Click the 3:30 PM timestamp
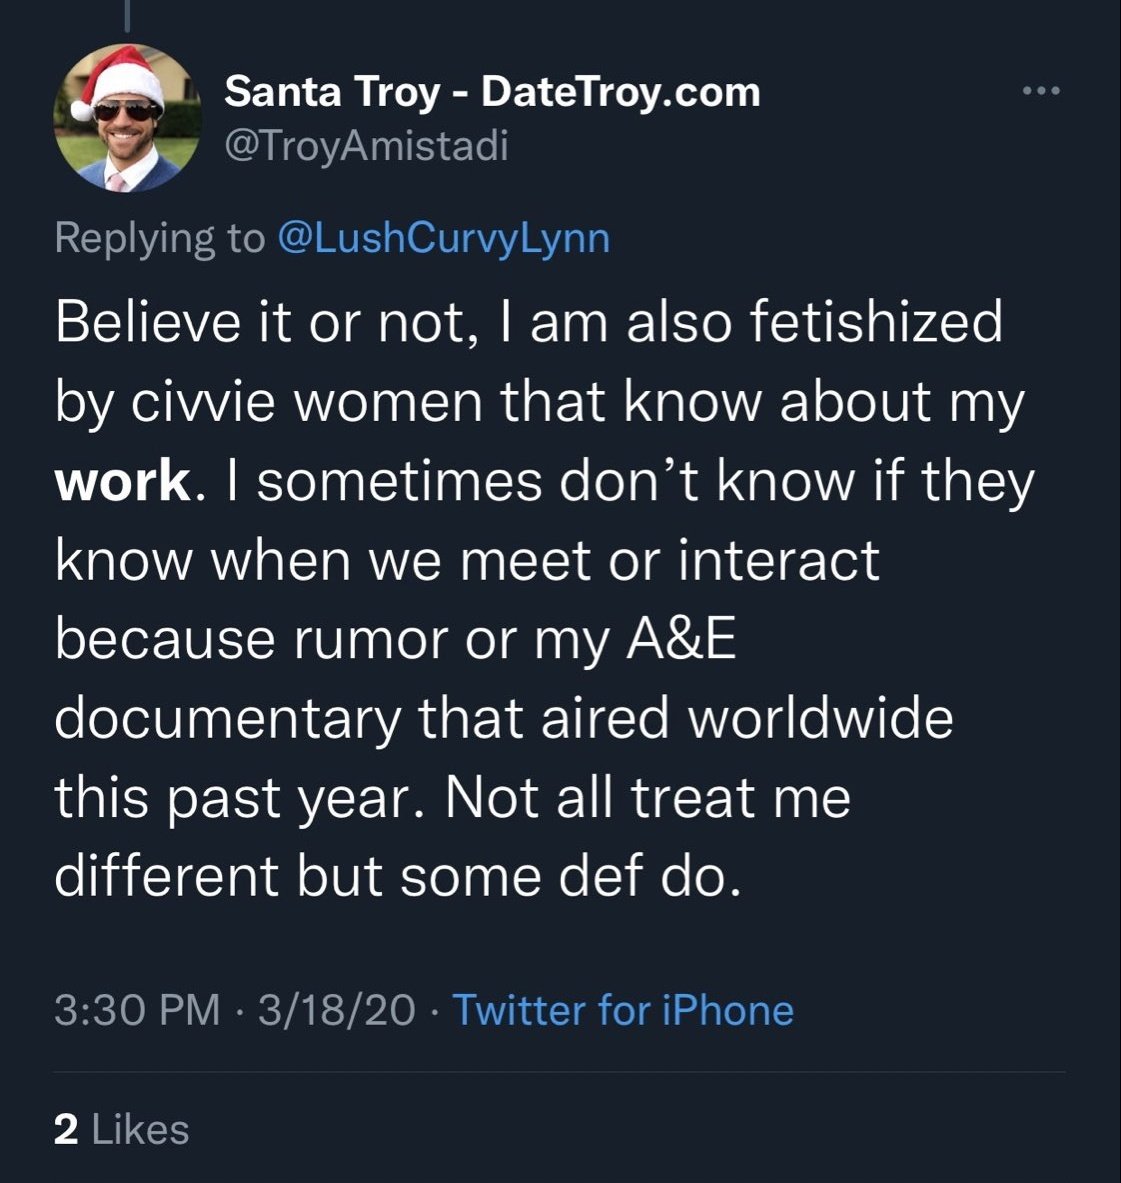 point(137,1009)
